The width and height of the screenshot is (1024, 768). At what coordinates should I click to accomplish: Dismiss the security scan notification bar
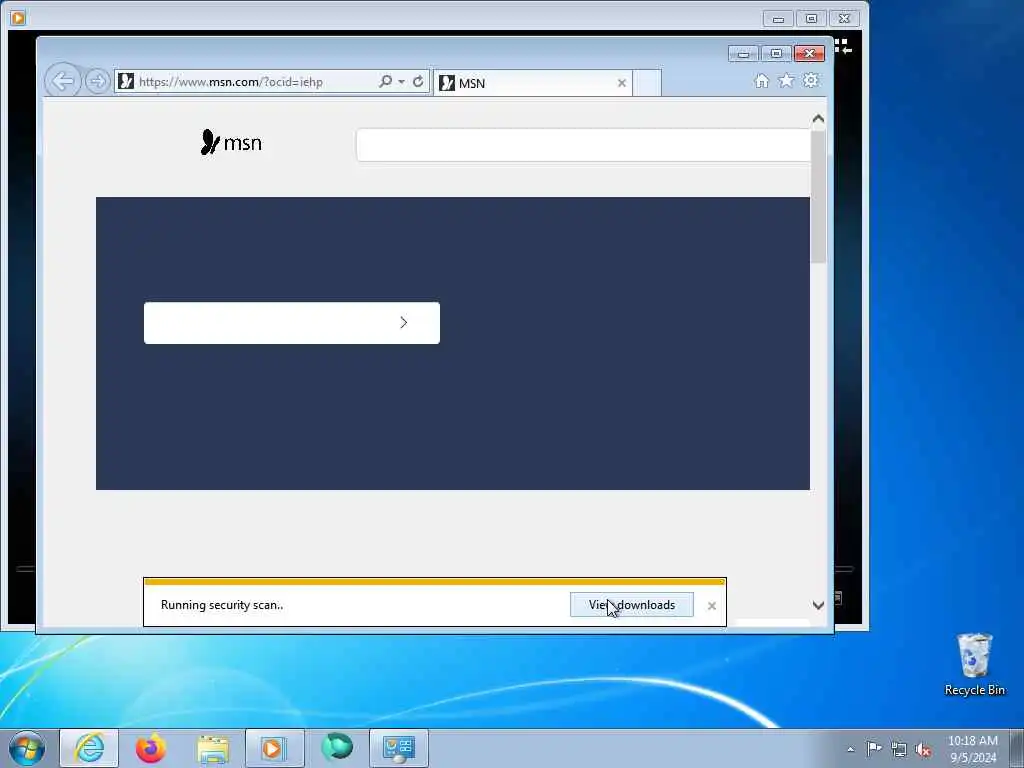(x=712, y=606)
